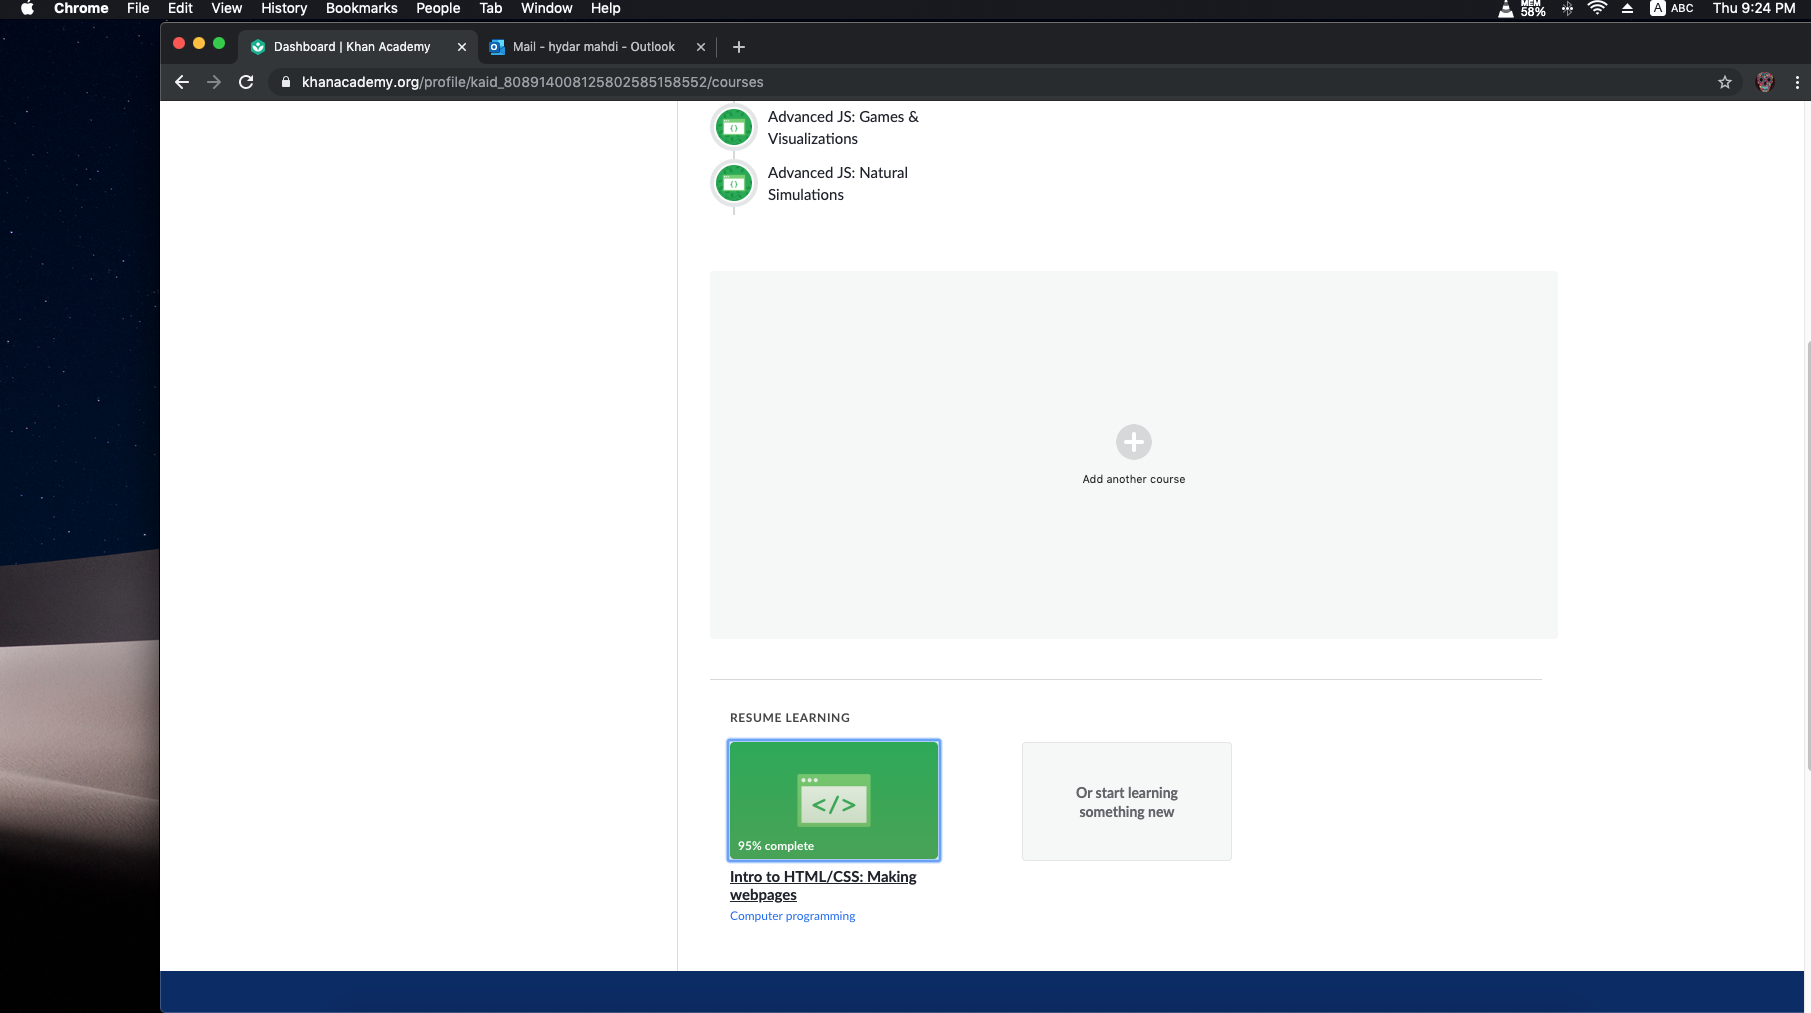This screenshot has height=1013, width=1811.
Task: Open a new tab with plus button
Action: click(x=739, y=47)
